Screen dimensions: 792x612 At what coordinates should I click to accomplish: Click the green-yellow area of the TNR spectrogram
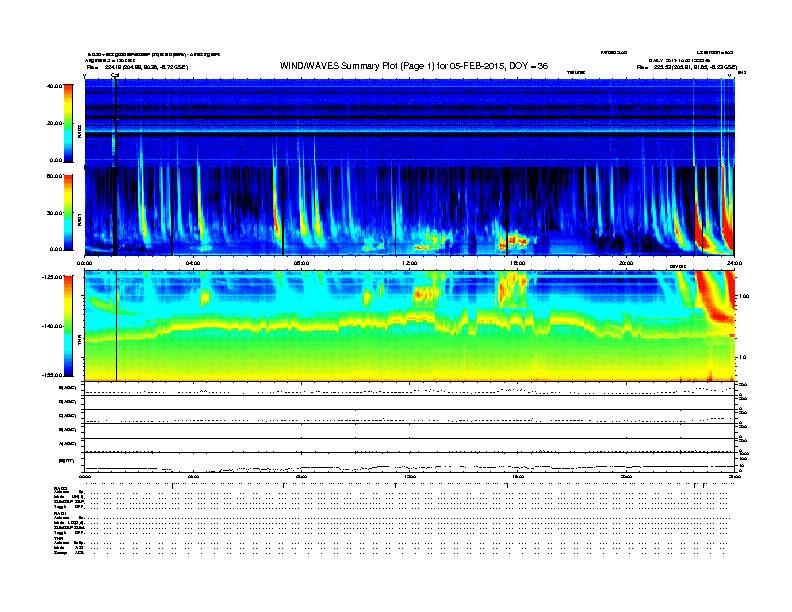click(409, 356)
